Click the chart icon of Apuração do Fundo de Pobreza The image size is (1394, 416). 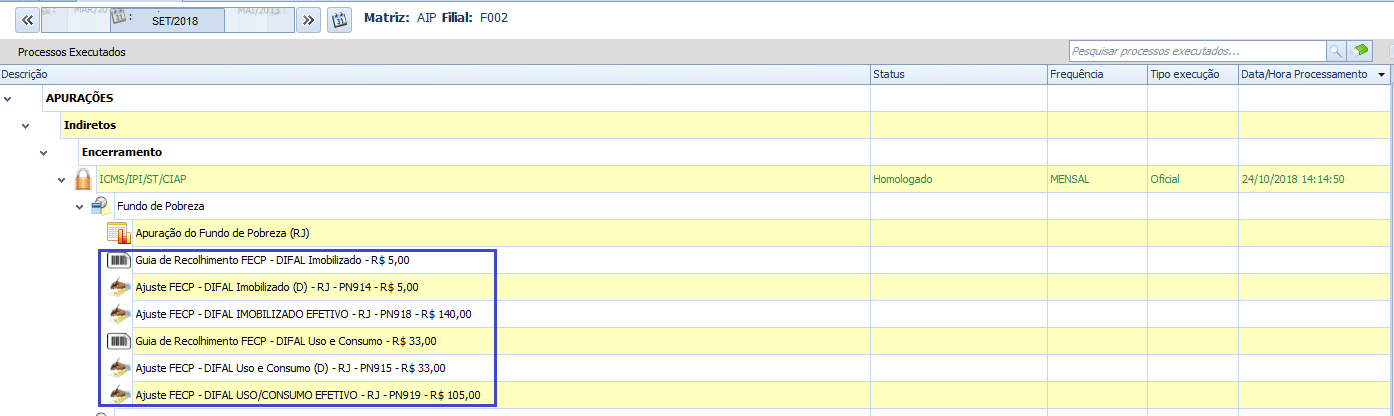(x=119, y=233)
